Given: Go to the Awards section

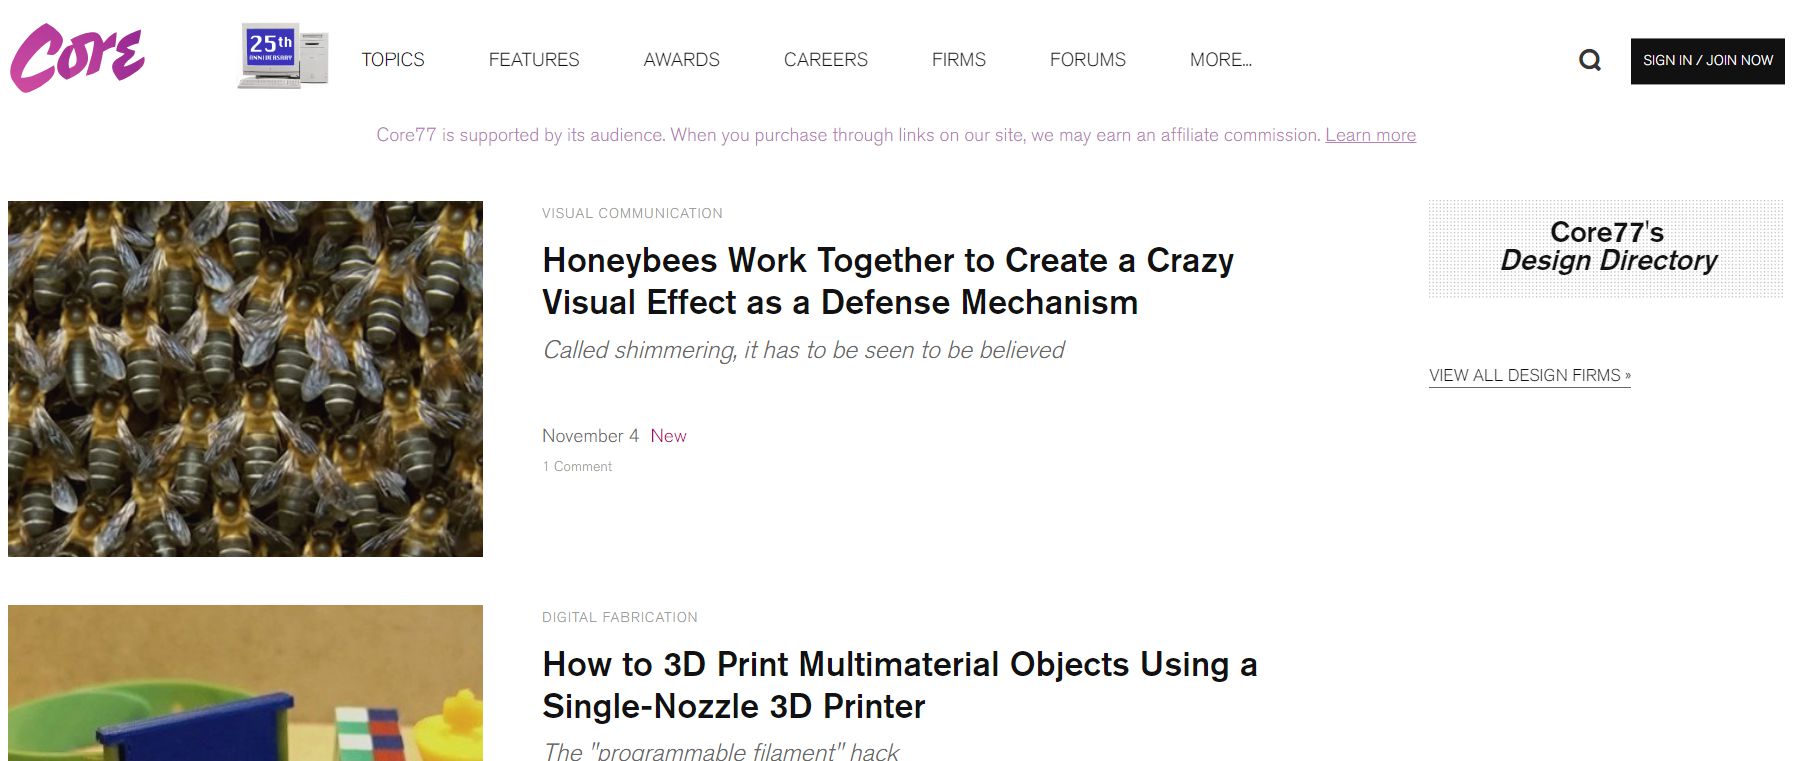Looking at the screenshot, I should pos(681,60).
